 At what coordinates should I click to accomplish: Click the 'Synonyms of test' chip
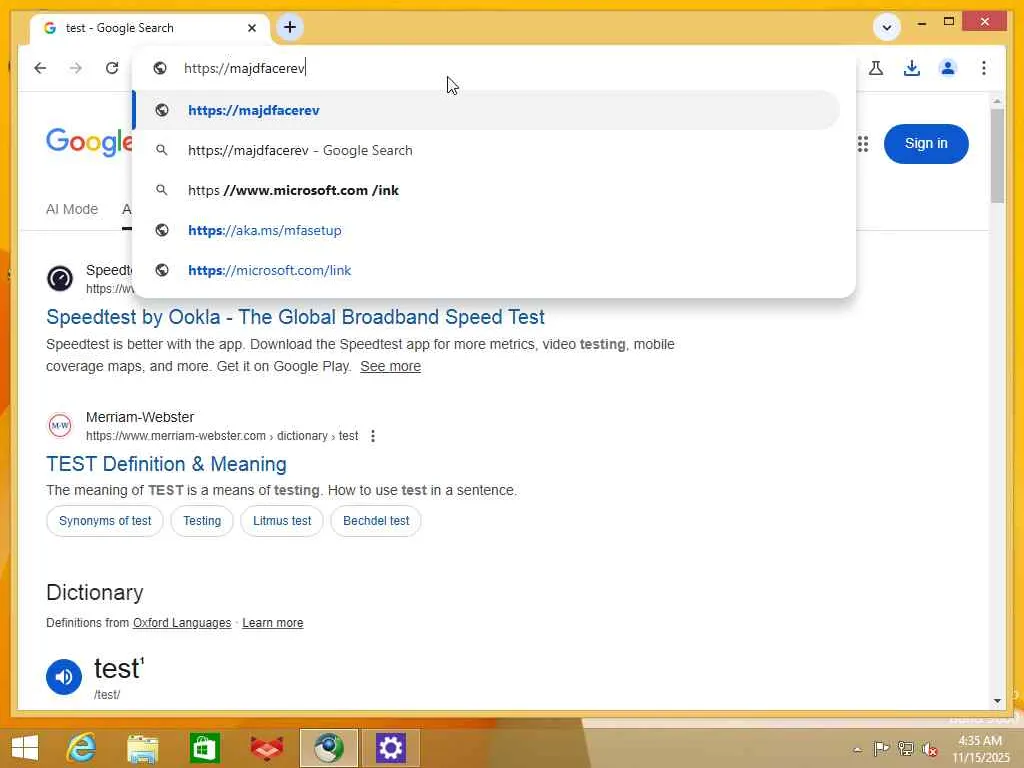(104, 520)
